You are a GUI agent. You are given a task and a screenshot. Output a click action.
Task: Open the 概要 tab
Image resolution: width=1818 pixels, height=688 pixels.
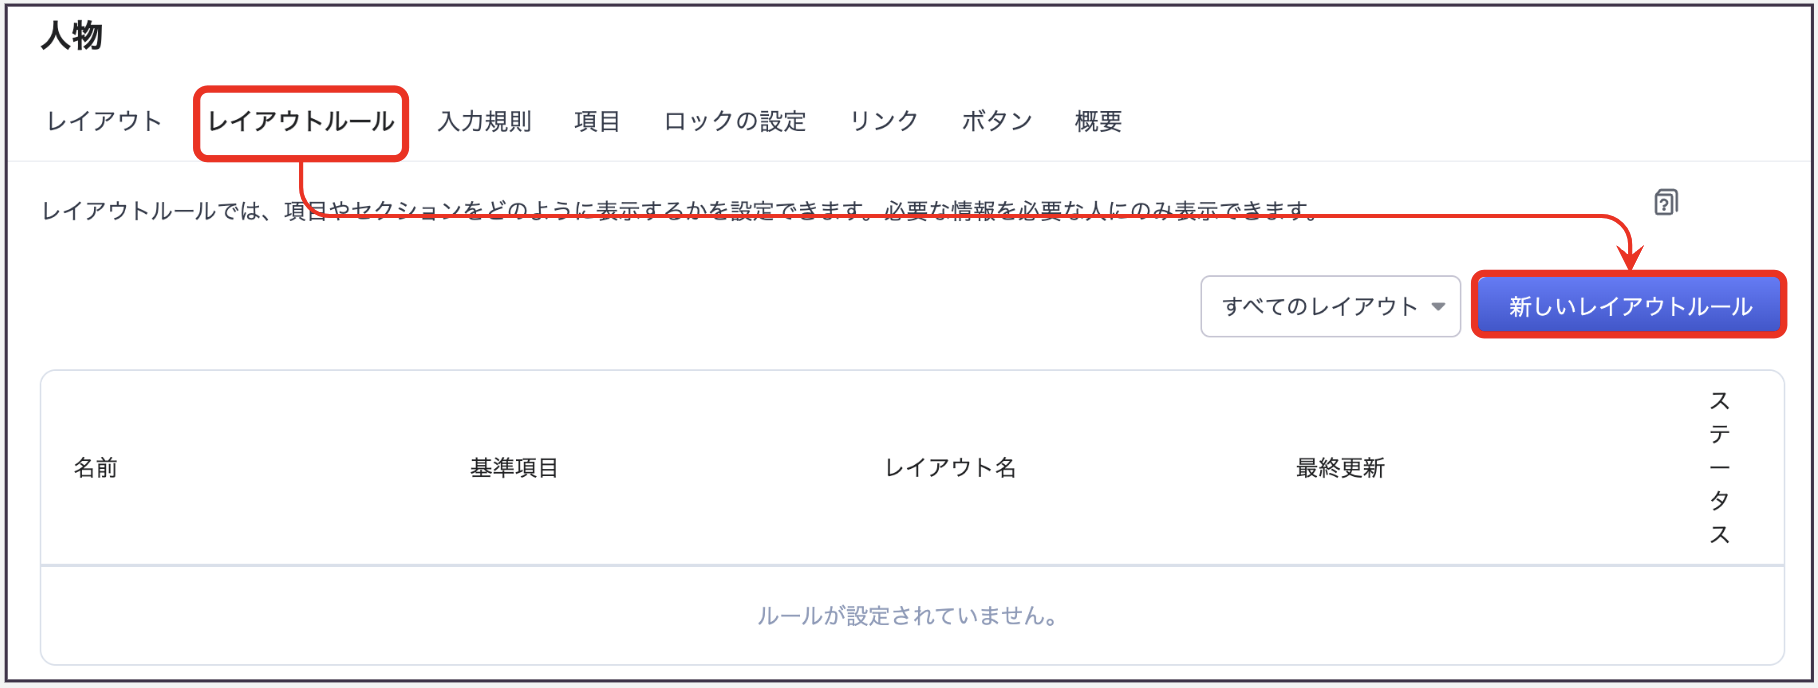click(x=1098, y=122)
